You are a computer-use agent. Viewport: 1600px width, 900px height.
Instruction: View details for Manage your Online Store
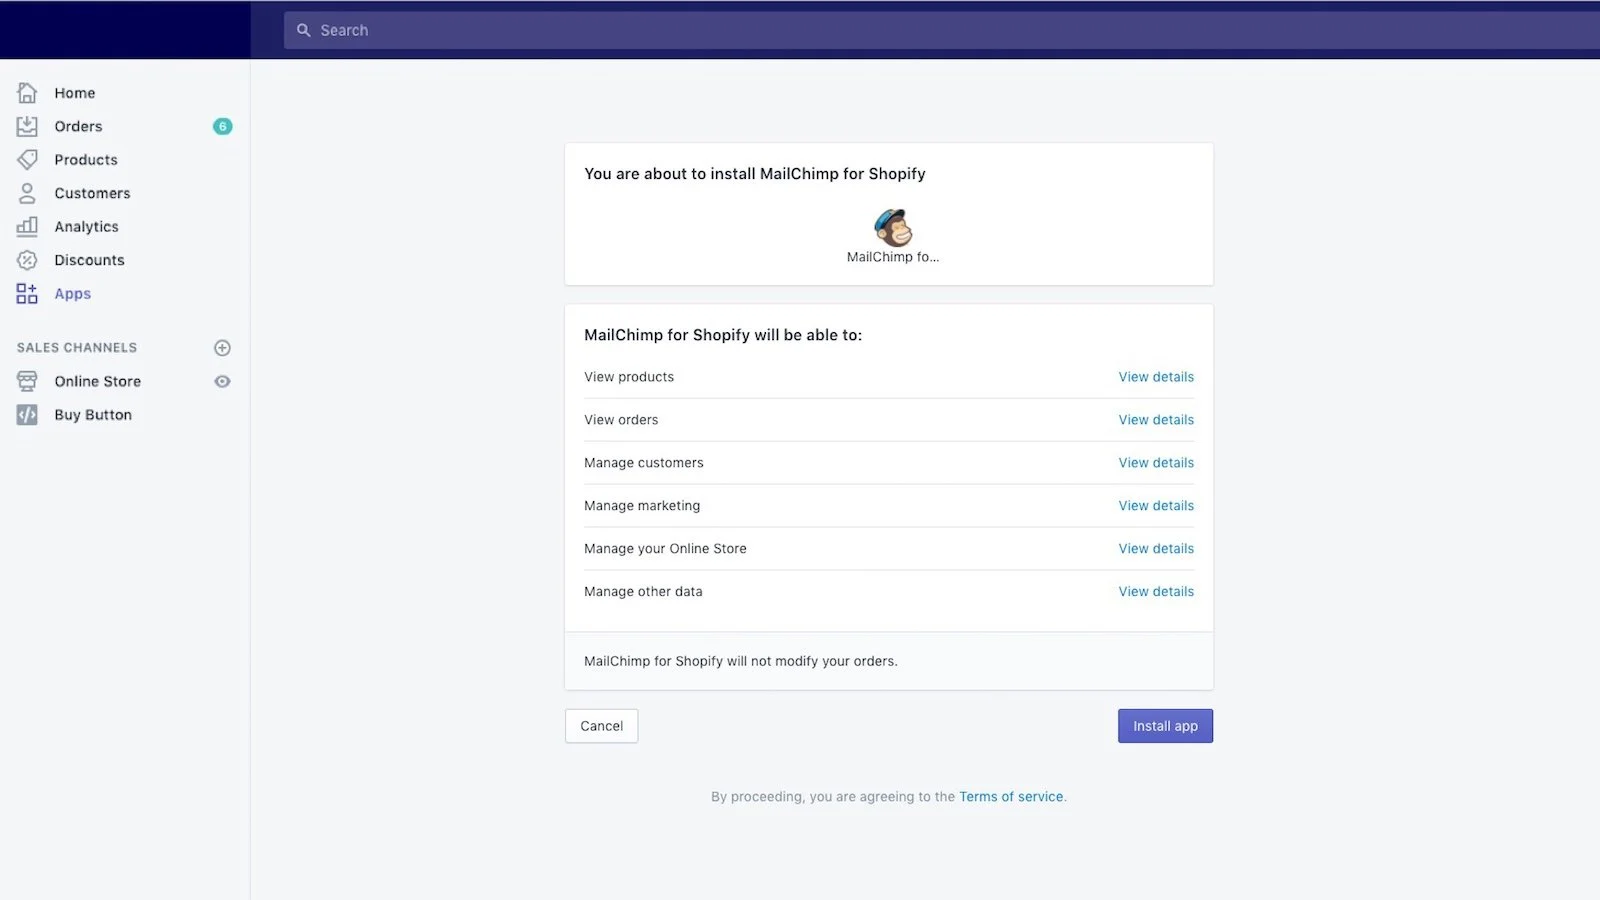1156,549
